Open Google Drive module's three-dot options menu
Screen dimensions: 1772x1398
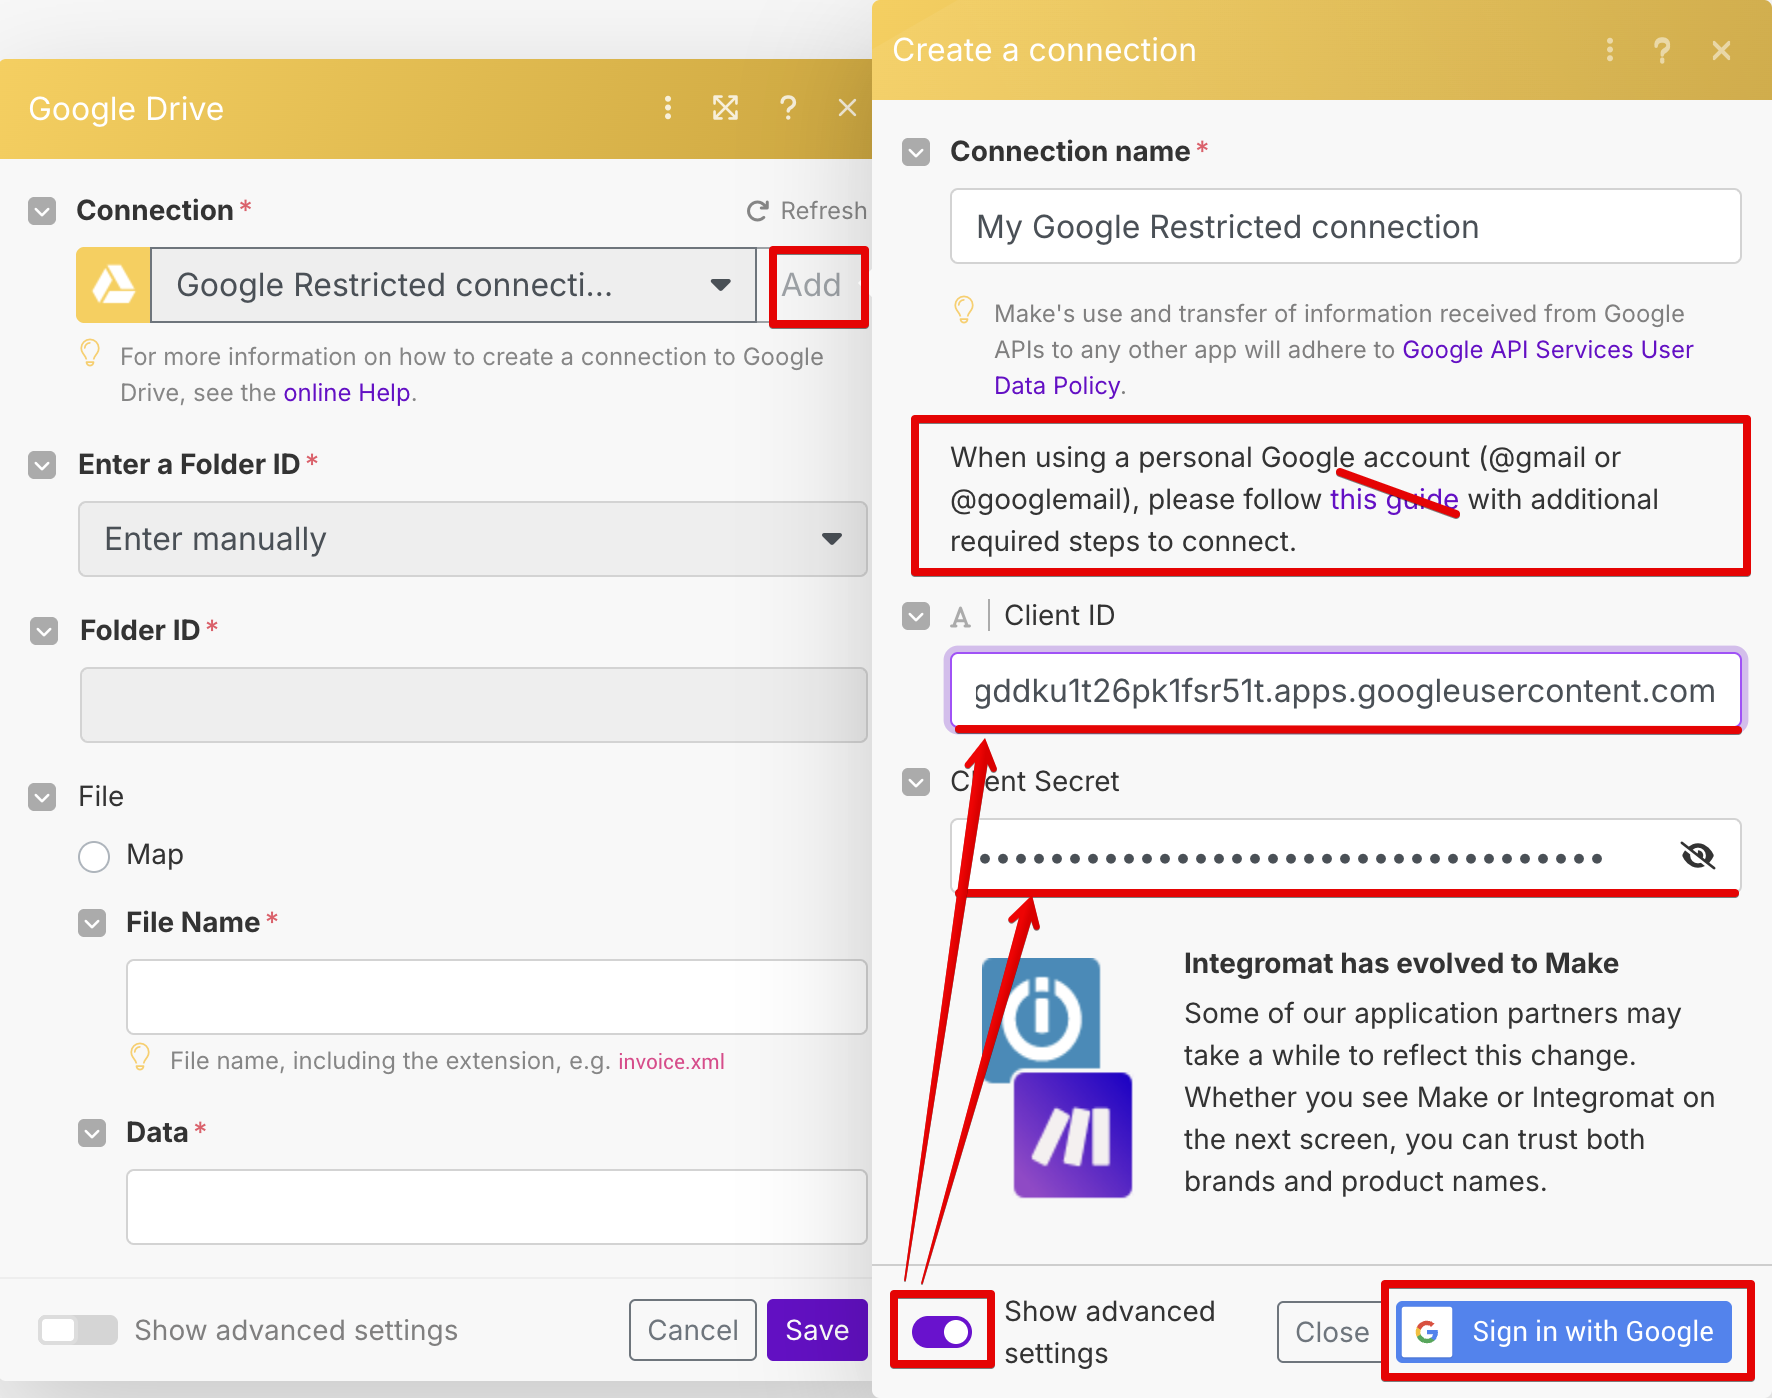click(x=668, y=108)
